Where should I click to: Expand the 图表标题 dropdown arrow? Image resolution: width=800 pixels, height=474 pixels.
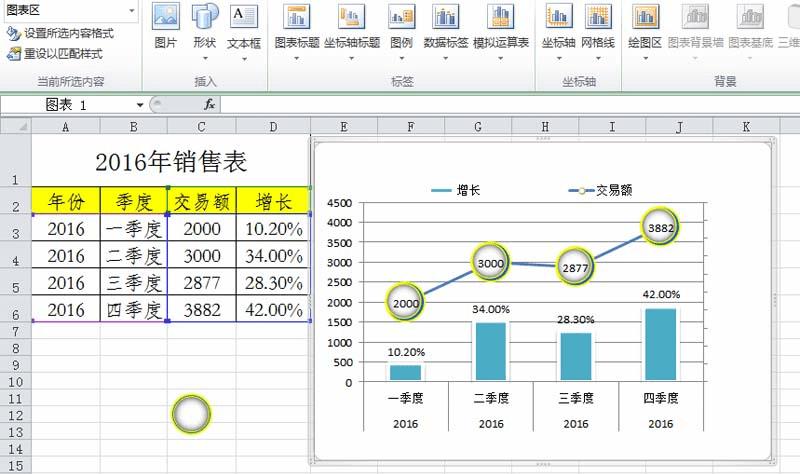pyautogui.click(x=297, y=58)
